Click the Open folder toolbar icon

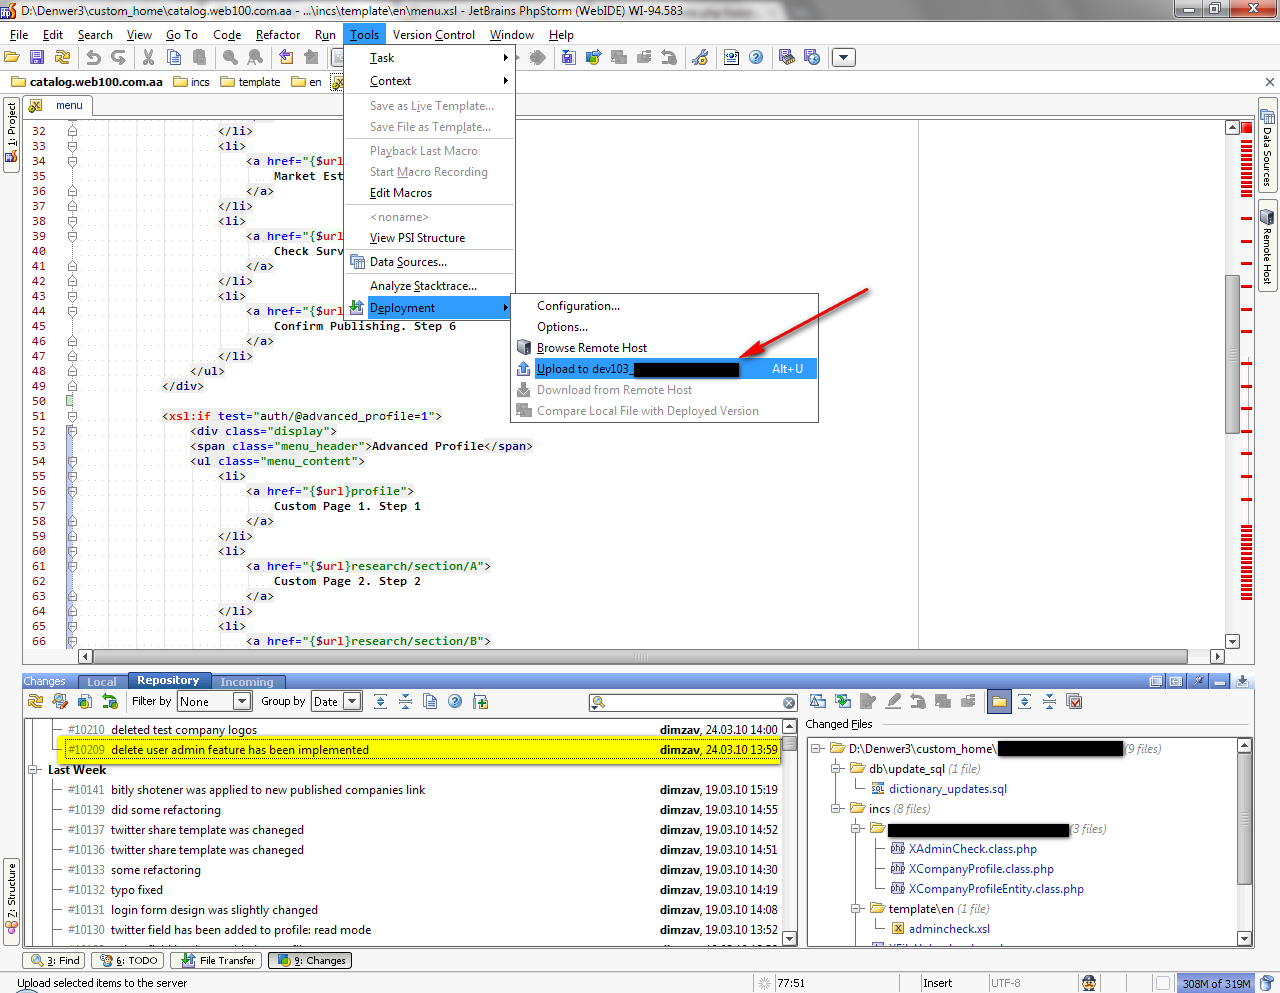click(12, 58)
